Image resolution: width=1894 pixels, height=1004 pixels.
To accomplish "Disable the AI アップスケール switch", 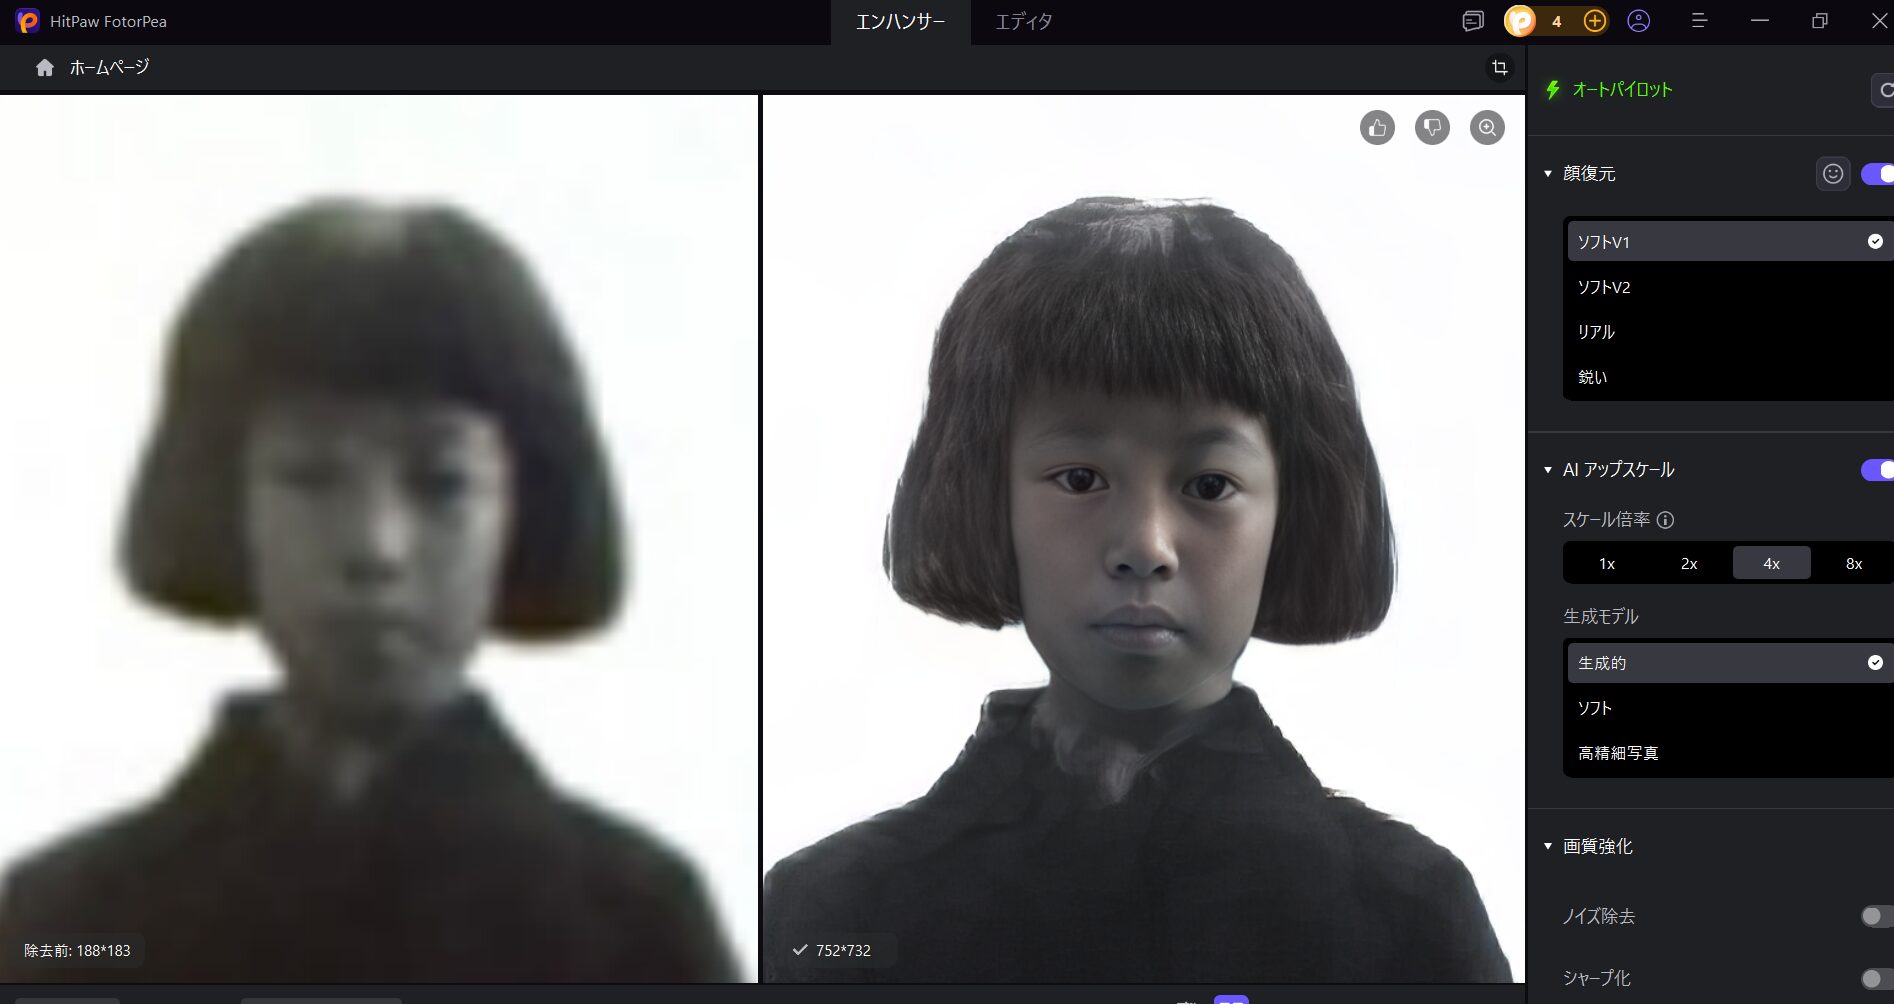I will 1877,470.
